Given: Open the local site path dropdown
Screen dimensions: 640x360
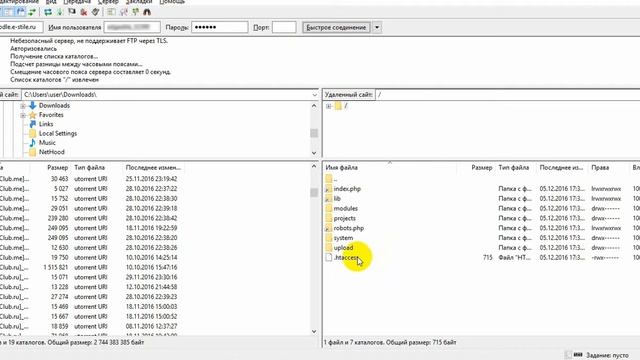Looking at the screenshot, I should (x=314, y=95).
